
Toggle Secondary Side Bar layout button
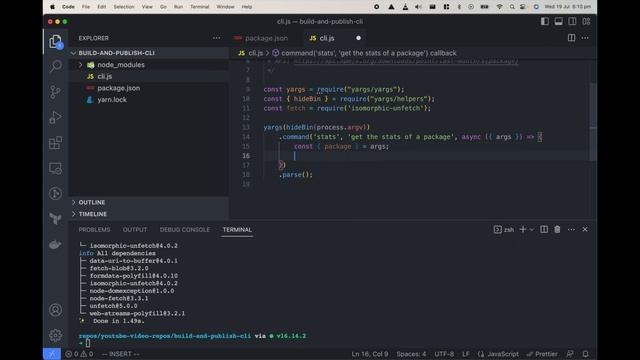[573, 21]
